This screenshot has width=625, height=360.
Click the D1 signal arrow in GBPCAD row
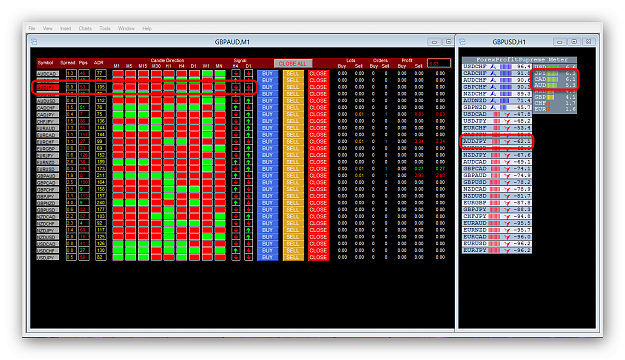click(x=248, y=182)
